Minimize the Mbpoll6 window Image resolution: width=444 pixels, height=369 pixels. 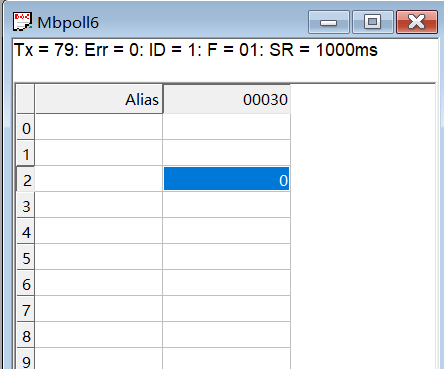coord(329,22)
